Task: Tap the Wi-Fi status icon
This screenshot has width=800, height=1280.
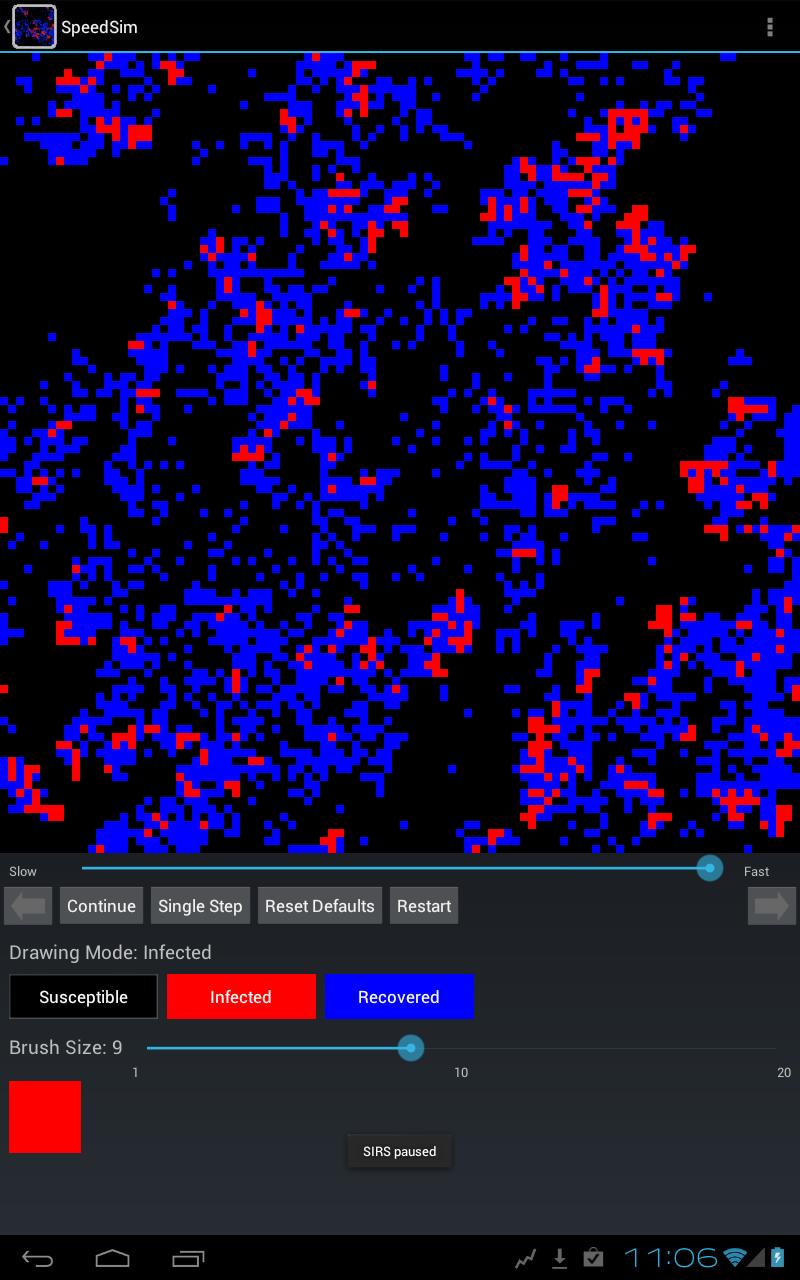Action: pyautogui.click(x=736, y=1258)
